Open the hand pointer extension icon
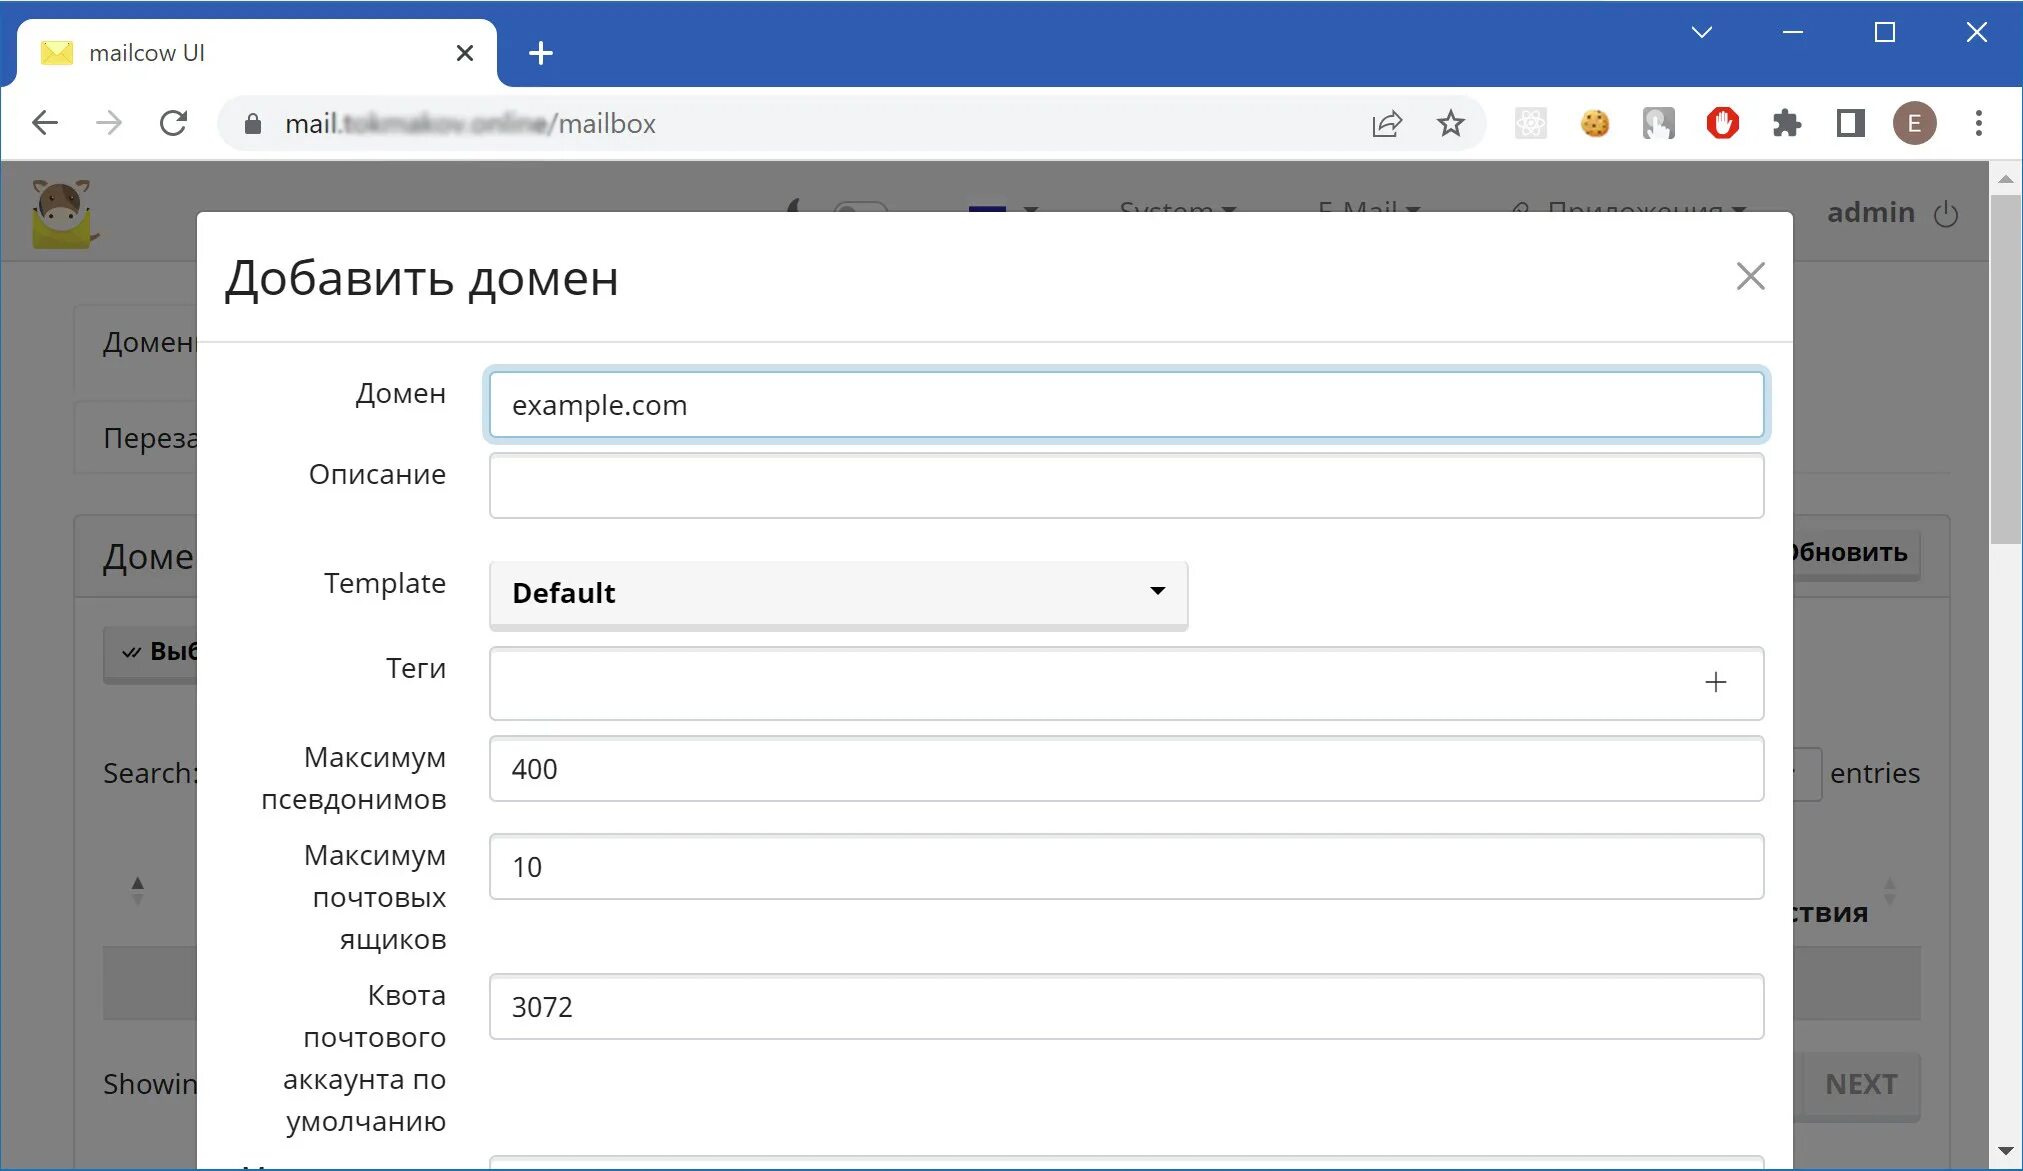 (1658, 124)
